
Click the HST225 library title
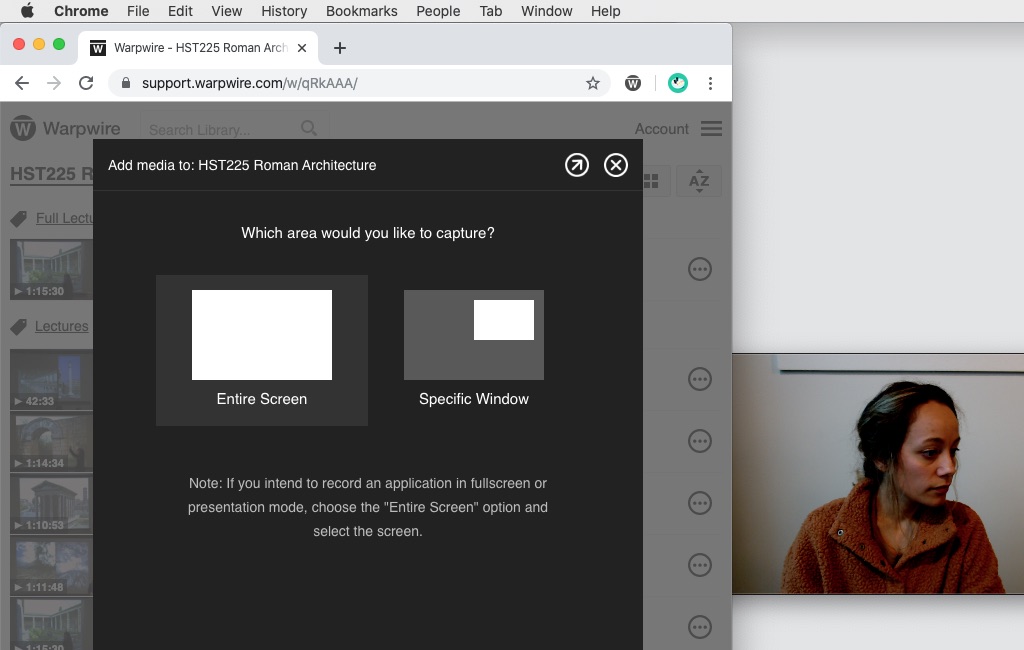52,174
